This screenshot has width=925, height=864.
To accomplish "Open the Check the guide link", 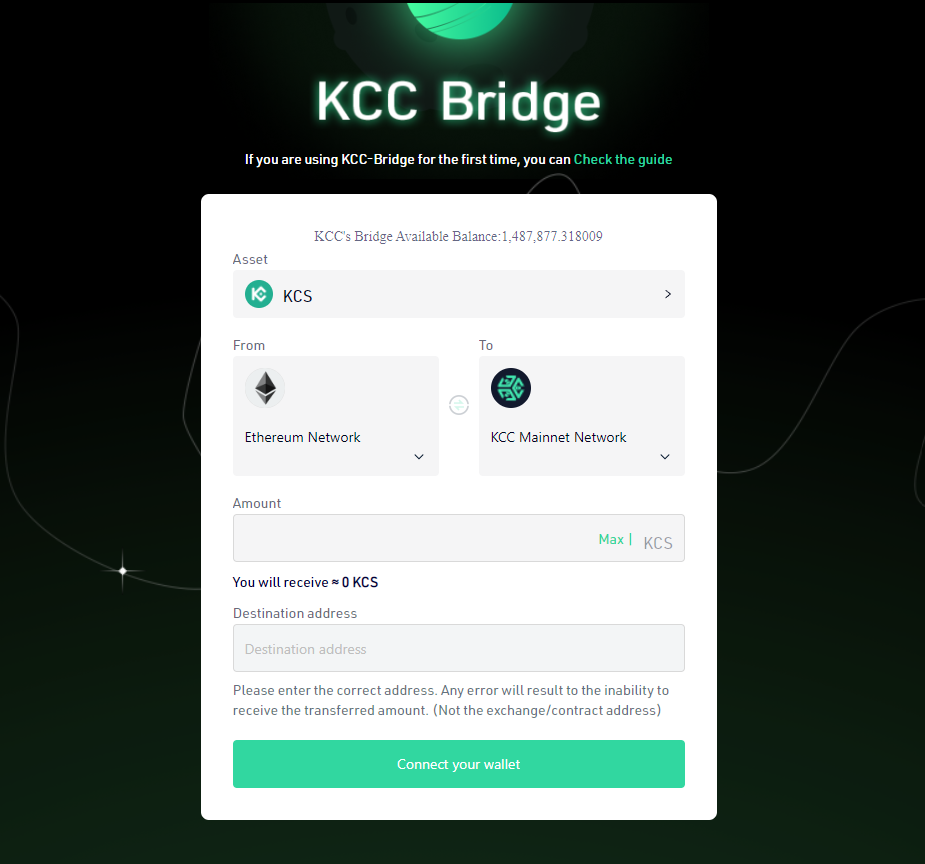I will click(623, 159).
